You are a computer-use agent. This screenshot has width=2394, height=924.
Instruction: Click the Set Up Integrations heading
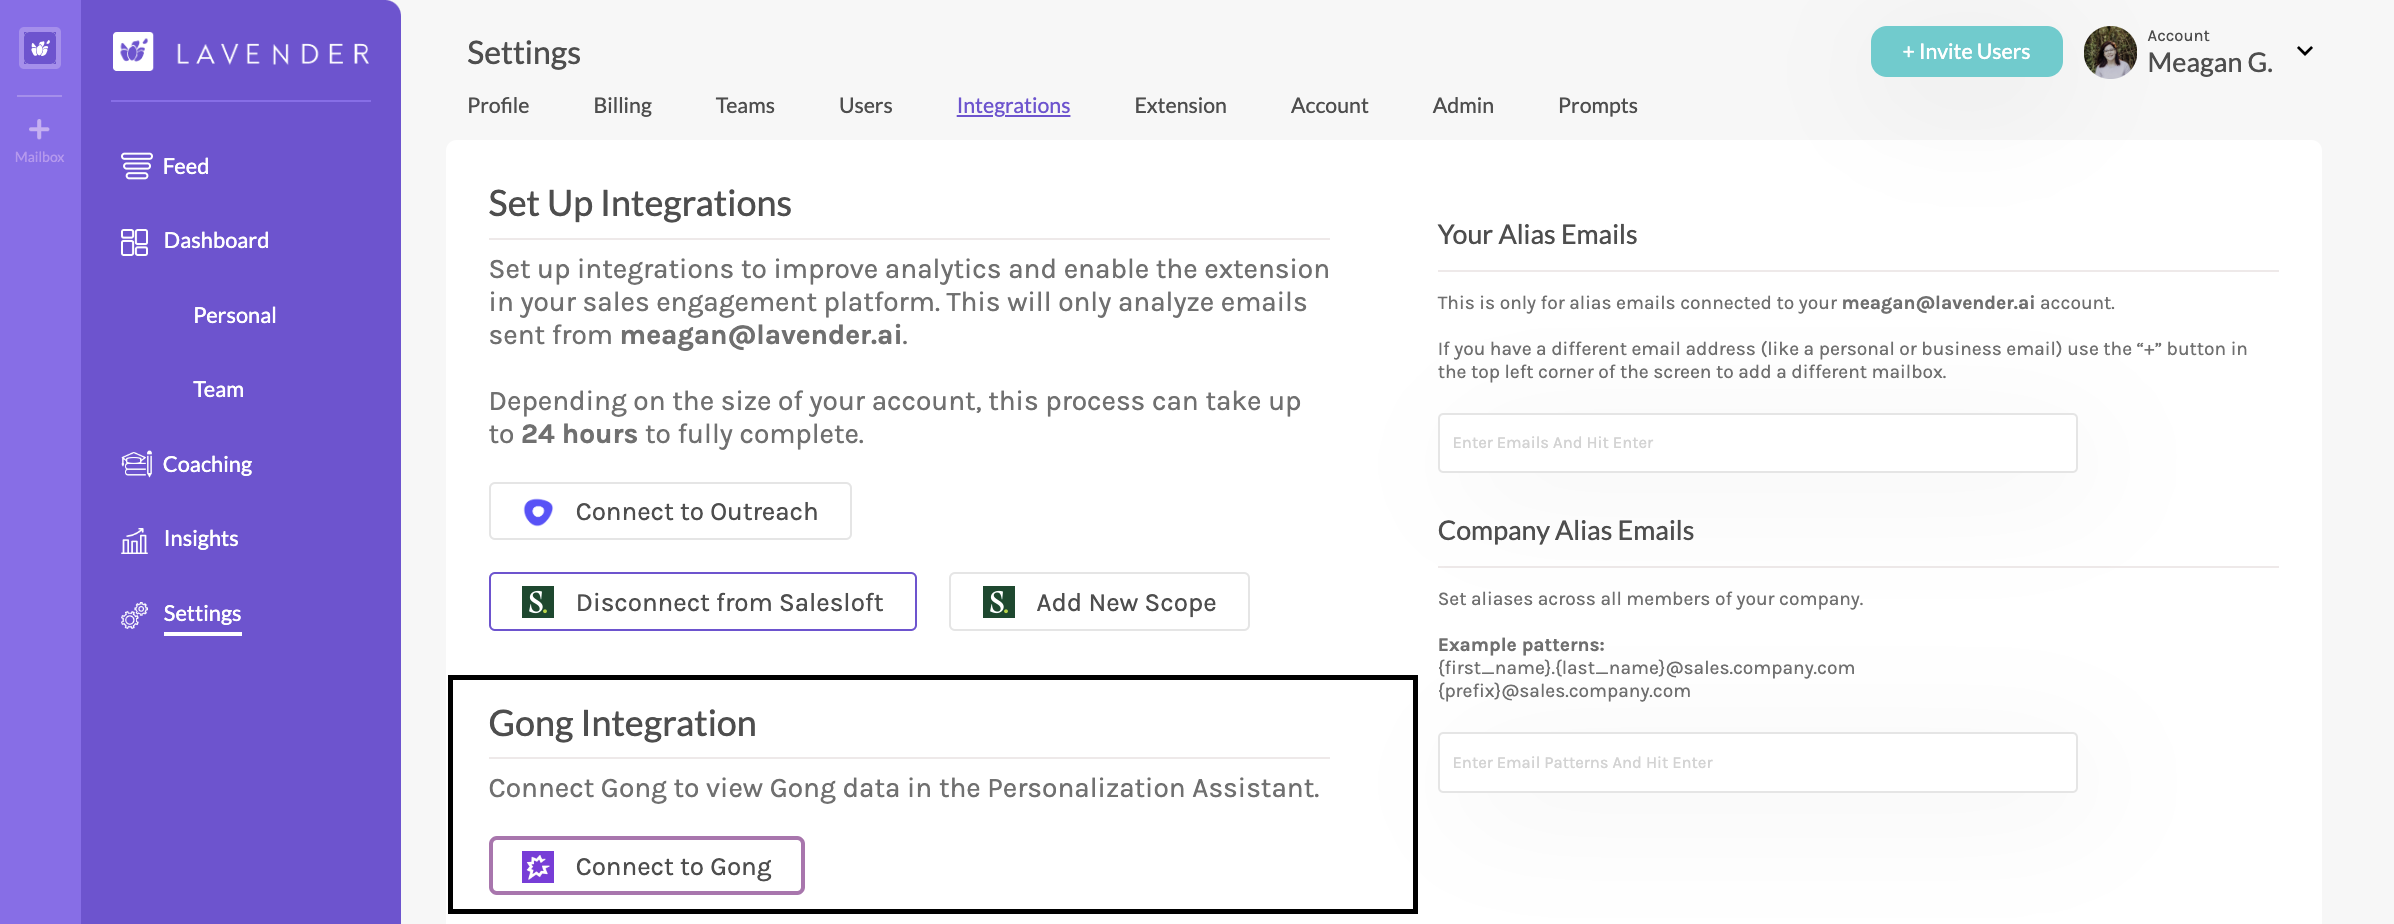tap(640, 203)
